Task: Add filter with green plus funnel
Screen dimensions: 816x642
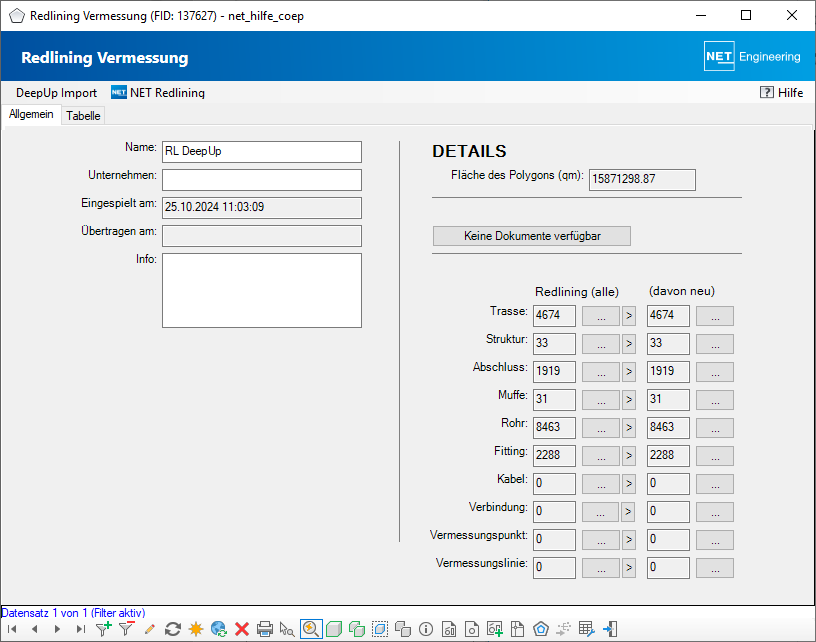Action: [x=104, y=629]
